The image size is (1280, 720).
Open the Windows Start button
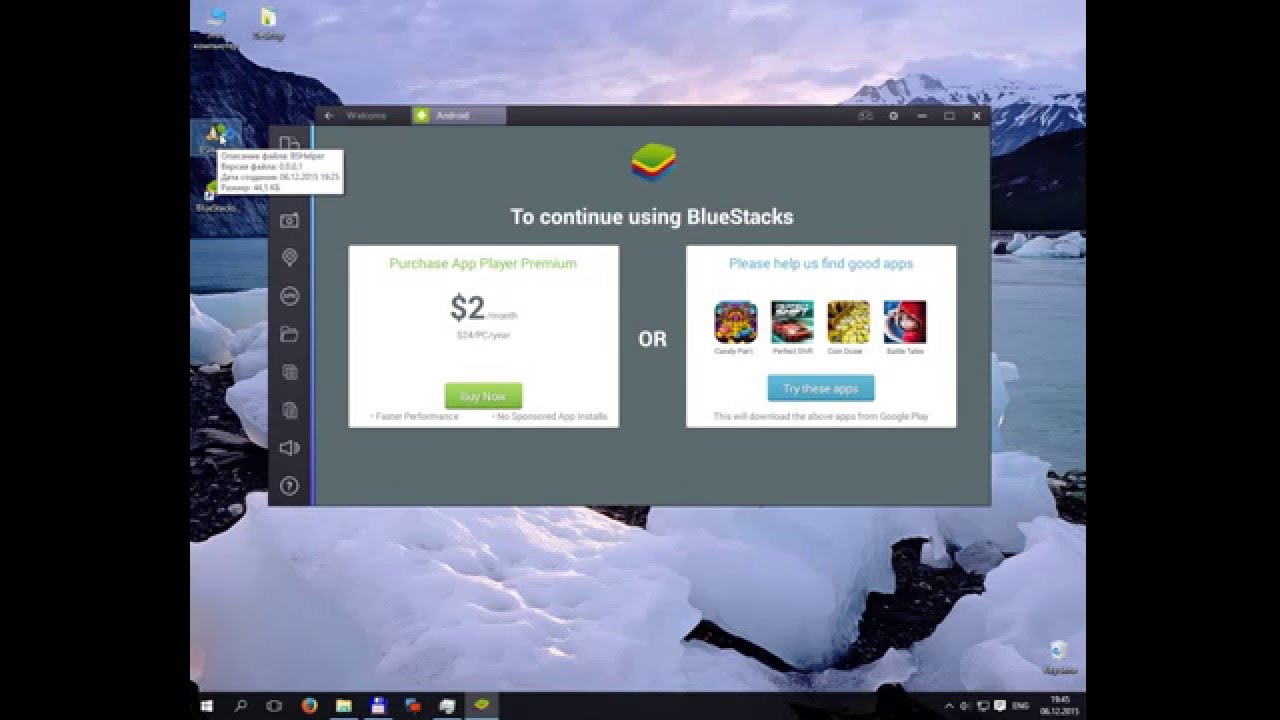point(207,706)
